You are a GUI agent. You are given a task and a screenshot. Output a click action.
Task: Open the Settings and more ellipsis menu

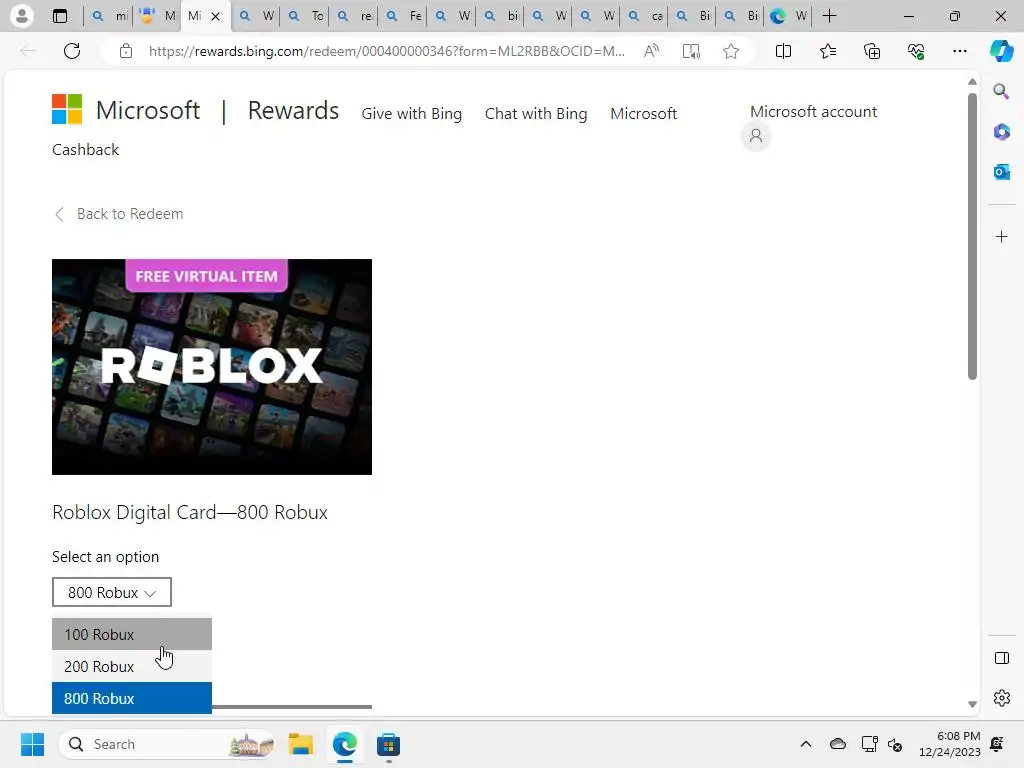(x=959, y=51)
